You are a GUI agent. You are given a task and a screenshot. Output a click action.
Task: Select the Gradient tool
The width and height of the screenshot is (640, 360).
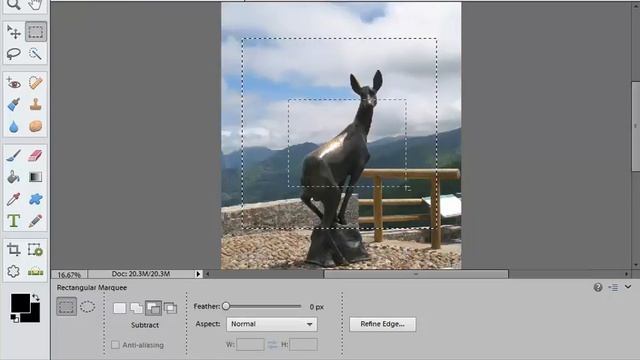(36, 177)
